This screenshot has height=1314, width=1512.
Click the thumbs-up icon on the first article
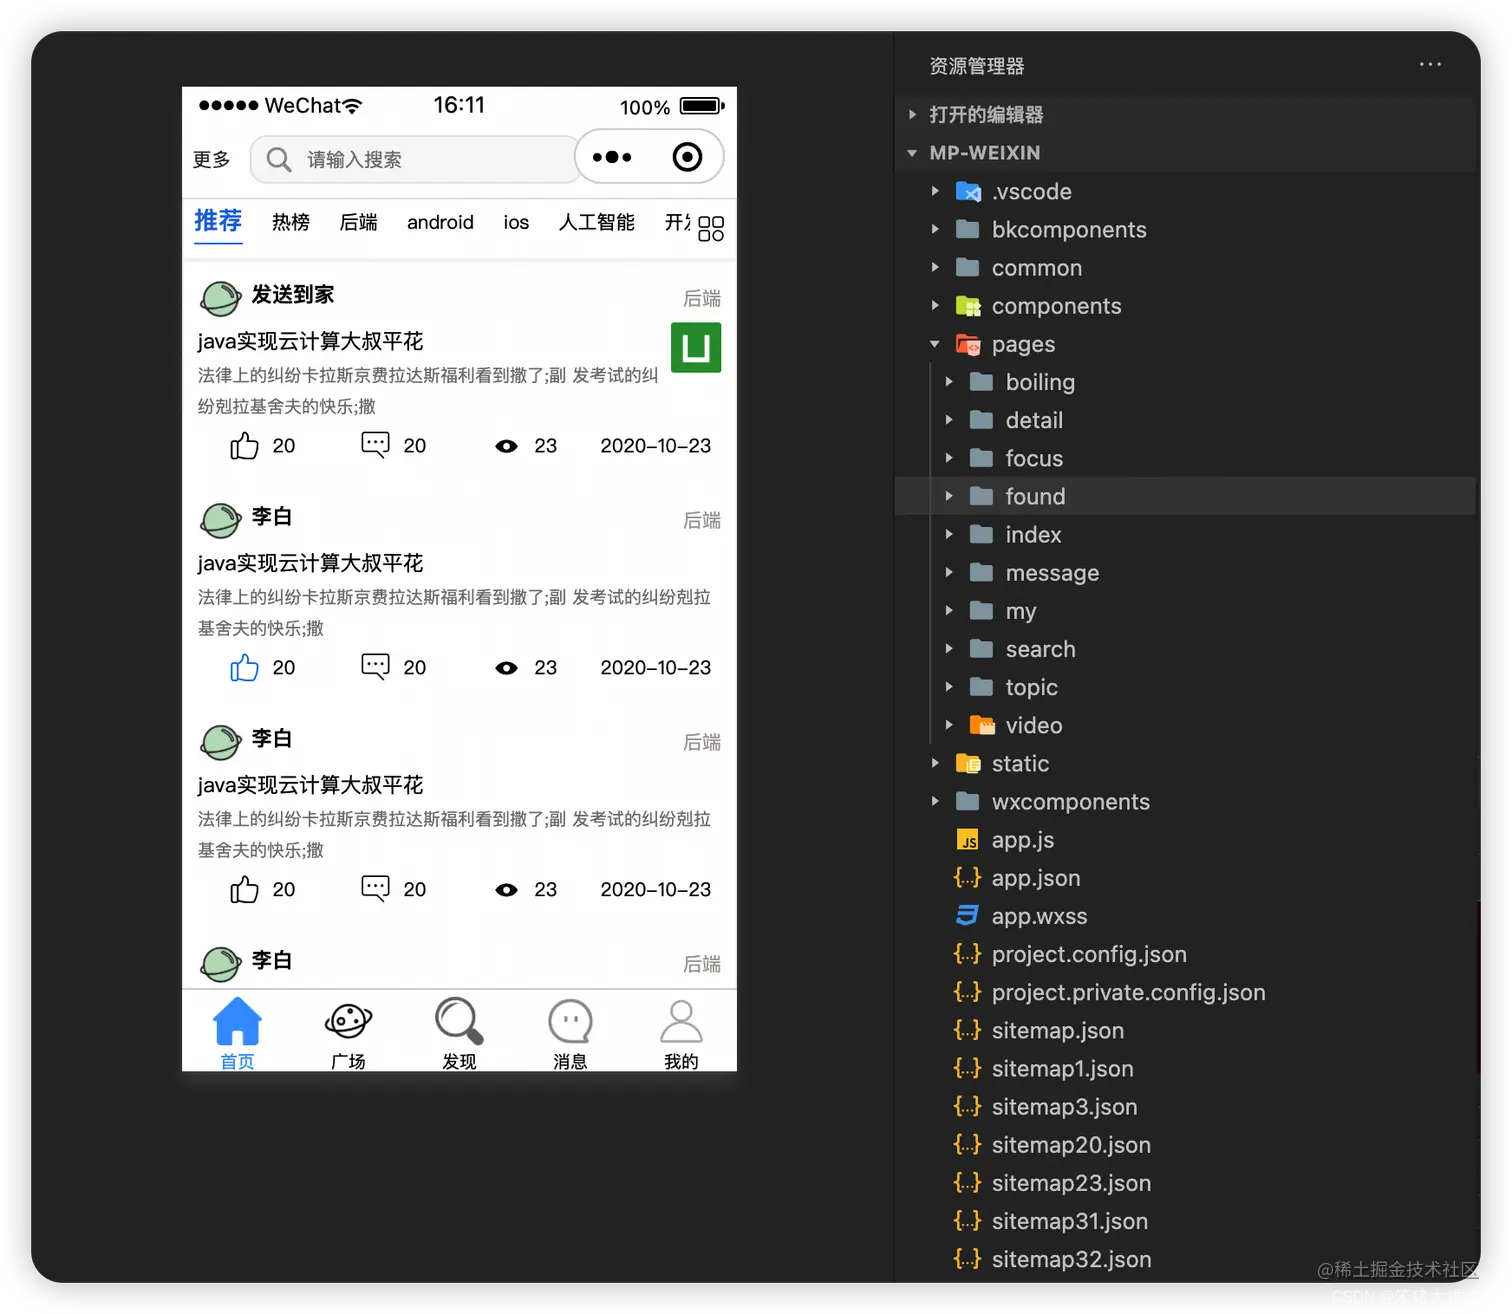pos(244,446)
